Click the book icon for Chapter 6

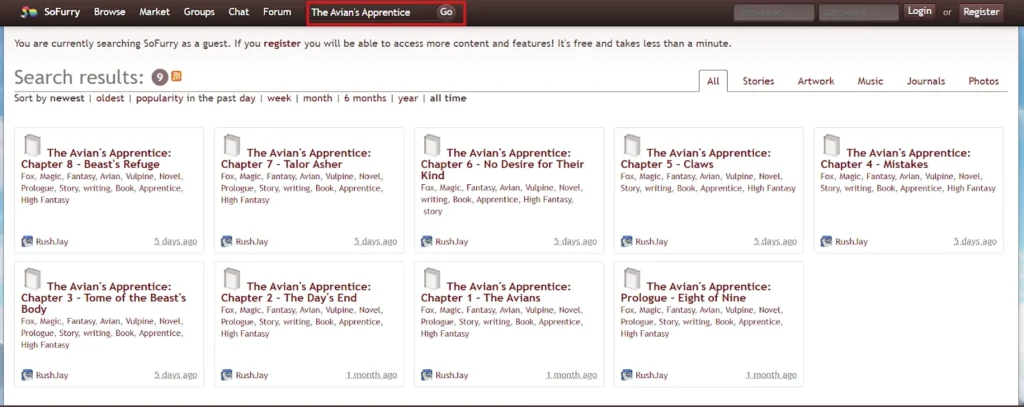point(432,144)
